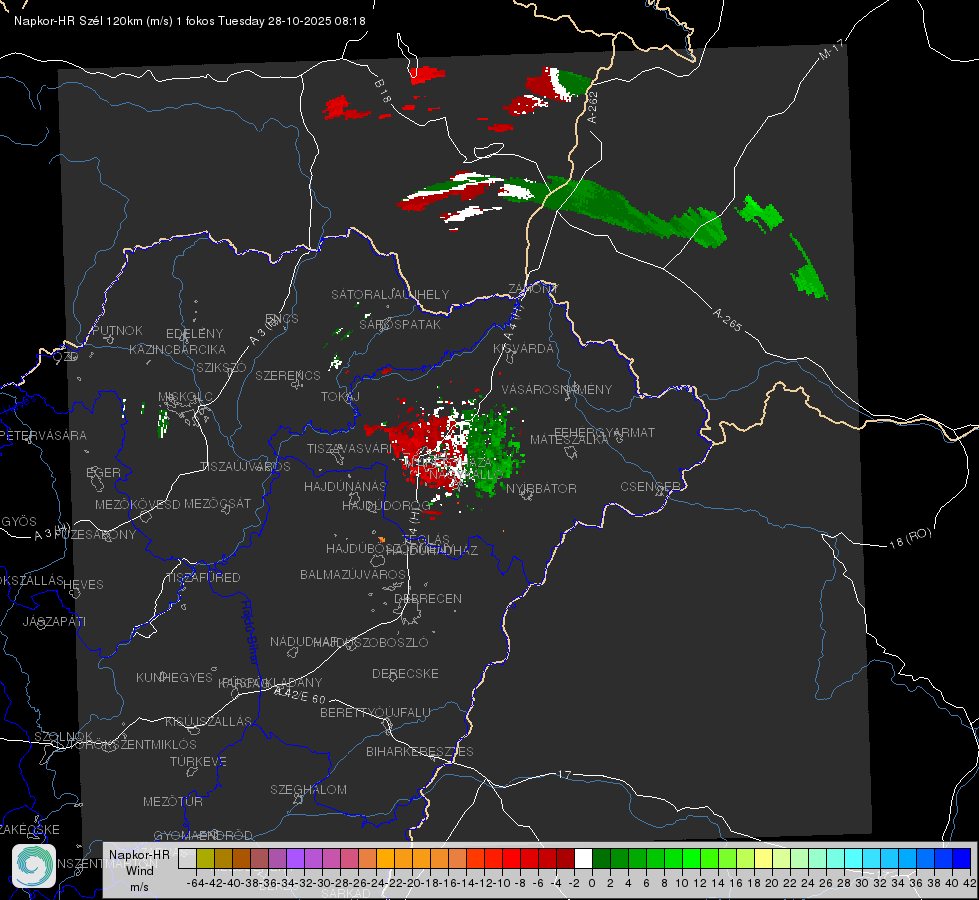The width and height of the screenshot is (979, 900).
Task: Click the SÁTORALJAÚJHELY label
Action: pyautogui.click(x=390, y=294)
